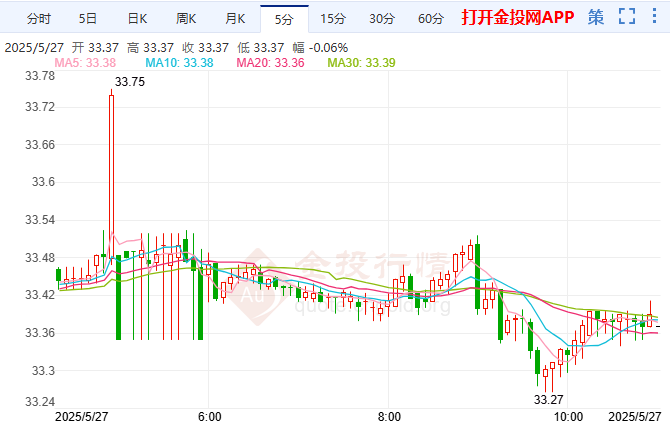Image resolution: width=672 pixels, height=422 pixels.
Task: Click the 高 33.37 high value
Action: tap(150, 48)
